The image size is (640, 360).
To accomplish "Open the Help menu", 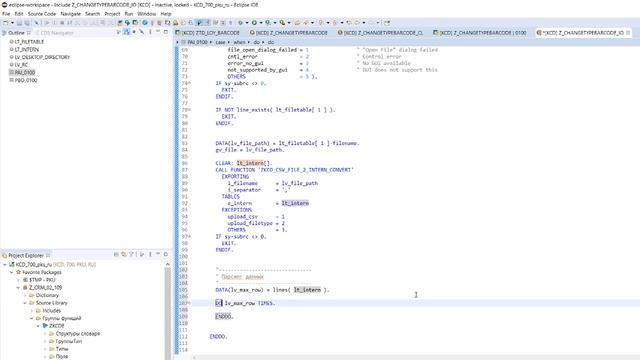I will [166, 14].
